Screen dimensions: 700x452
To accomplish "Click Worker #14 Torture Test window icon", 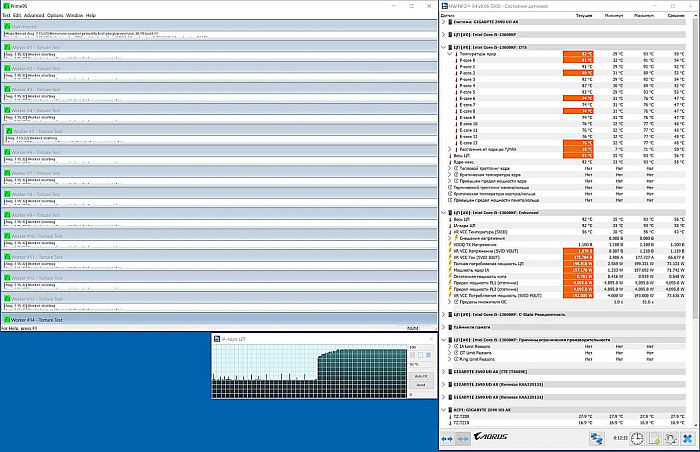I will click(7, 320).
